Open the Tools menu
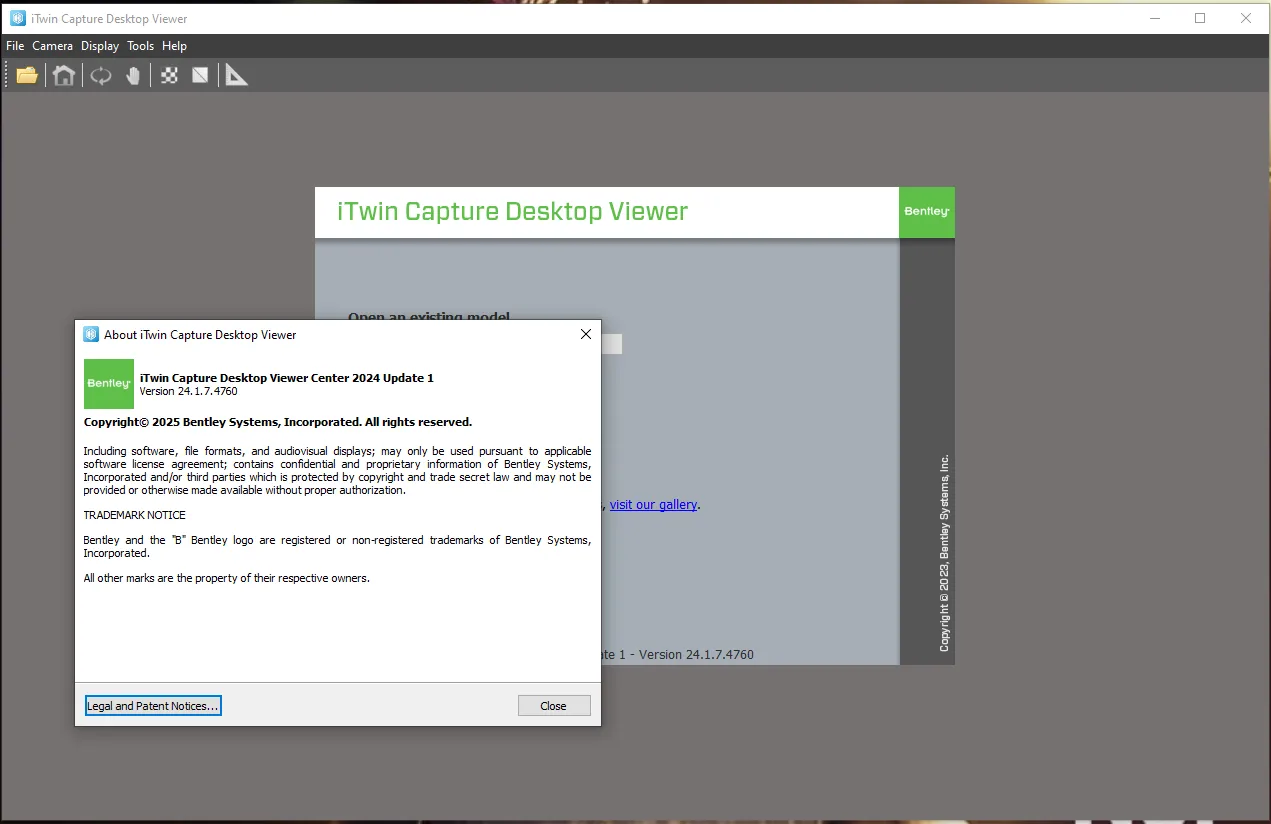1271x824 pixels. coord(141,46)
